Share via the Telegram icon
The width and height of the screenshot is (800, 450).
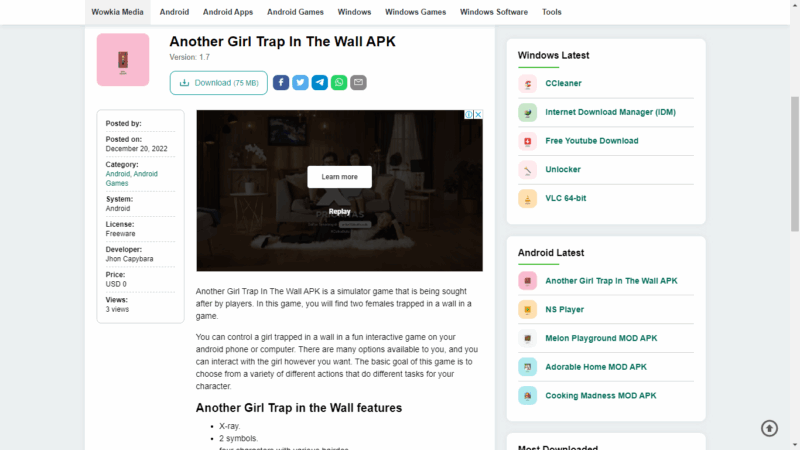pyautogui.click(x=319, y=83)
